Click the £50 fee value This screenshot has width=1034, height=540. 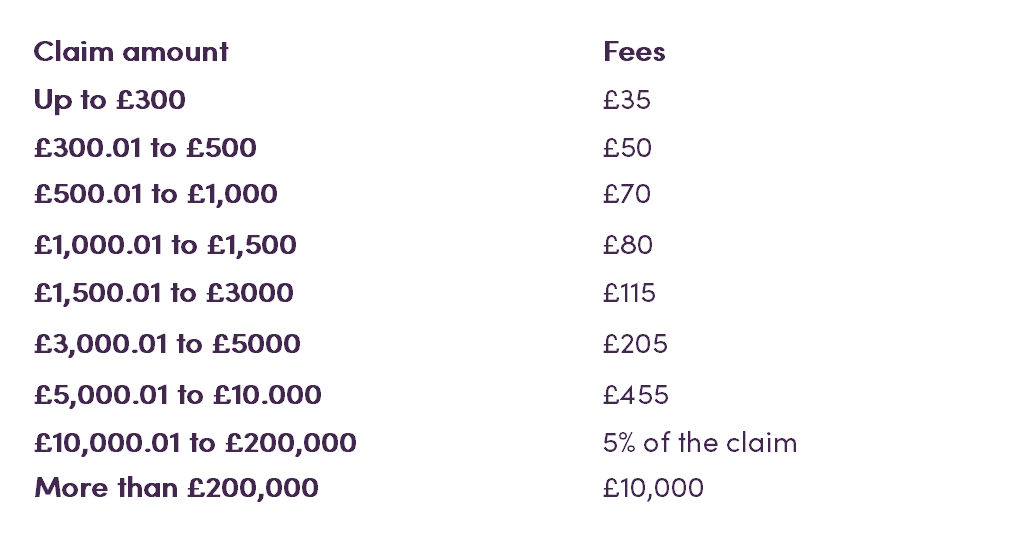pyautogui.click(x=627, y=148)
